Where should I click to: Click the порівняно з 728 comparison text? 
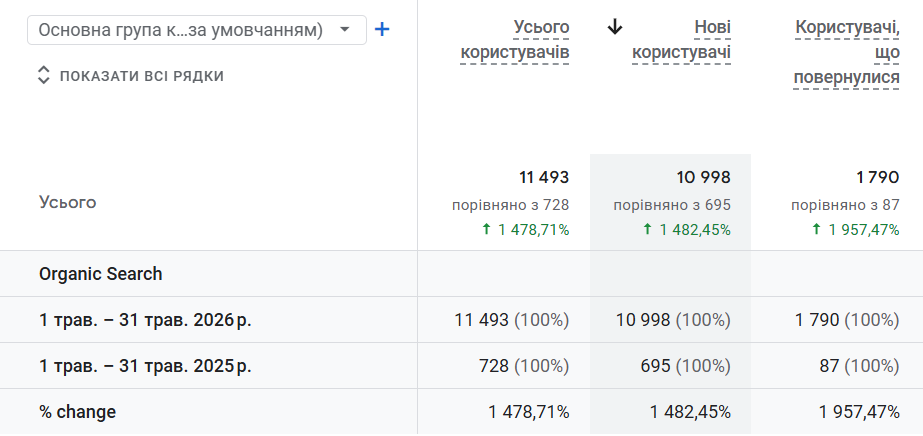click(510, 205)
